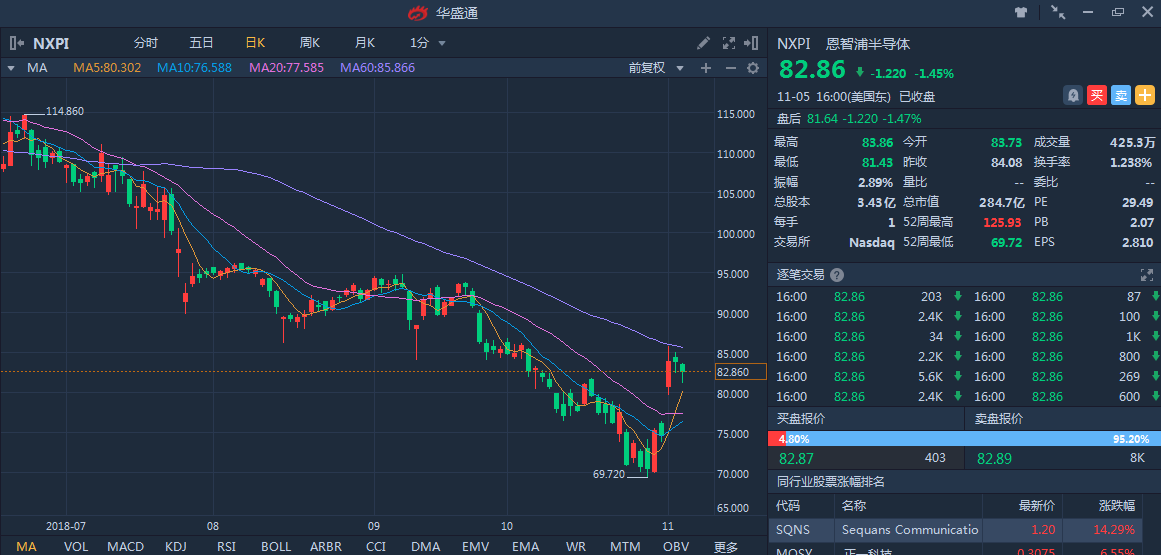
Task: Sort by 代码 column header
Action: [x=787, y=506]
